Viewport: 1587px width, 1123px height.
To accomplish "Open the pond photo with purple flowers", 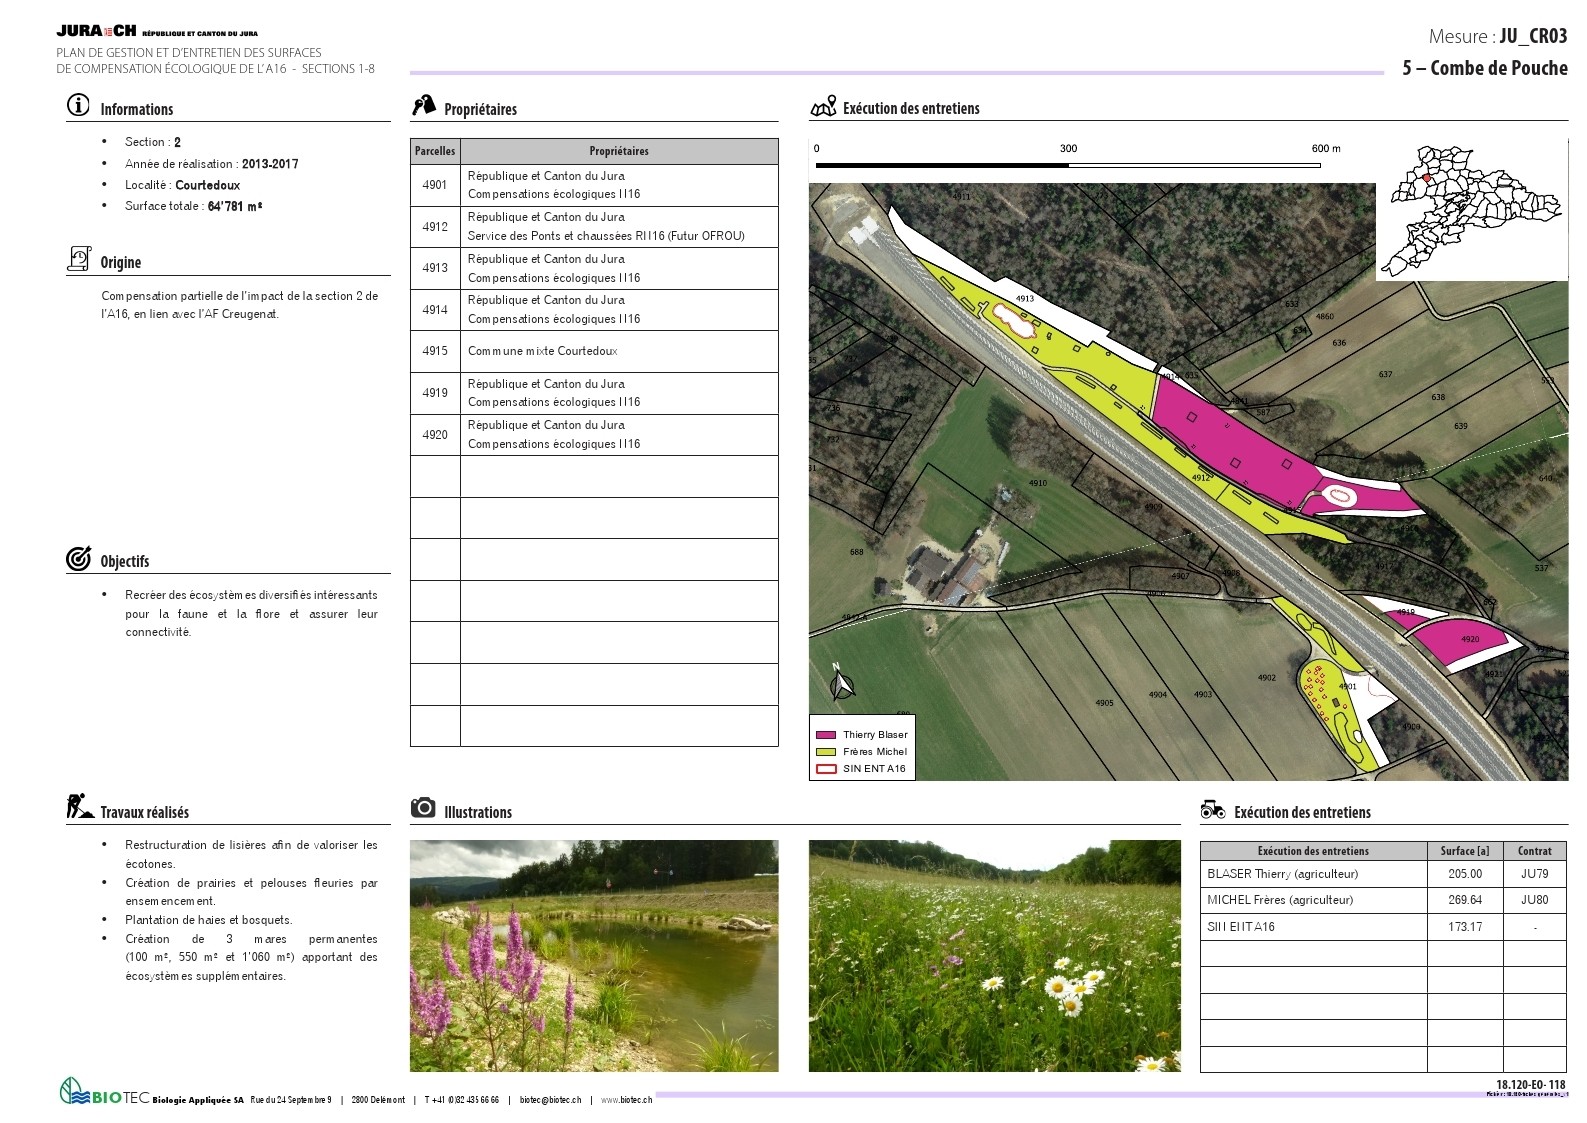I will (594, 956).
